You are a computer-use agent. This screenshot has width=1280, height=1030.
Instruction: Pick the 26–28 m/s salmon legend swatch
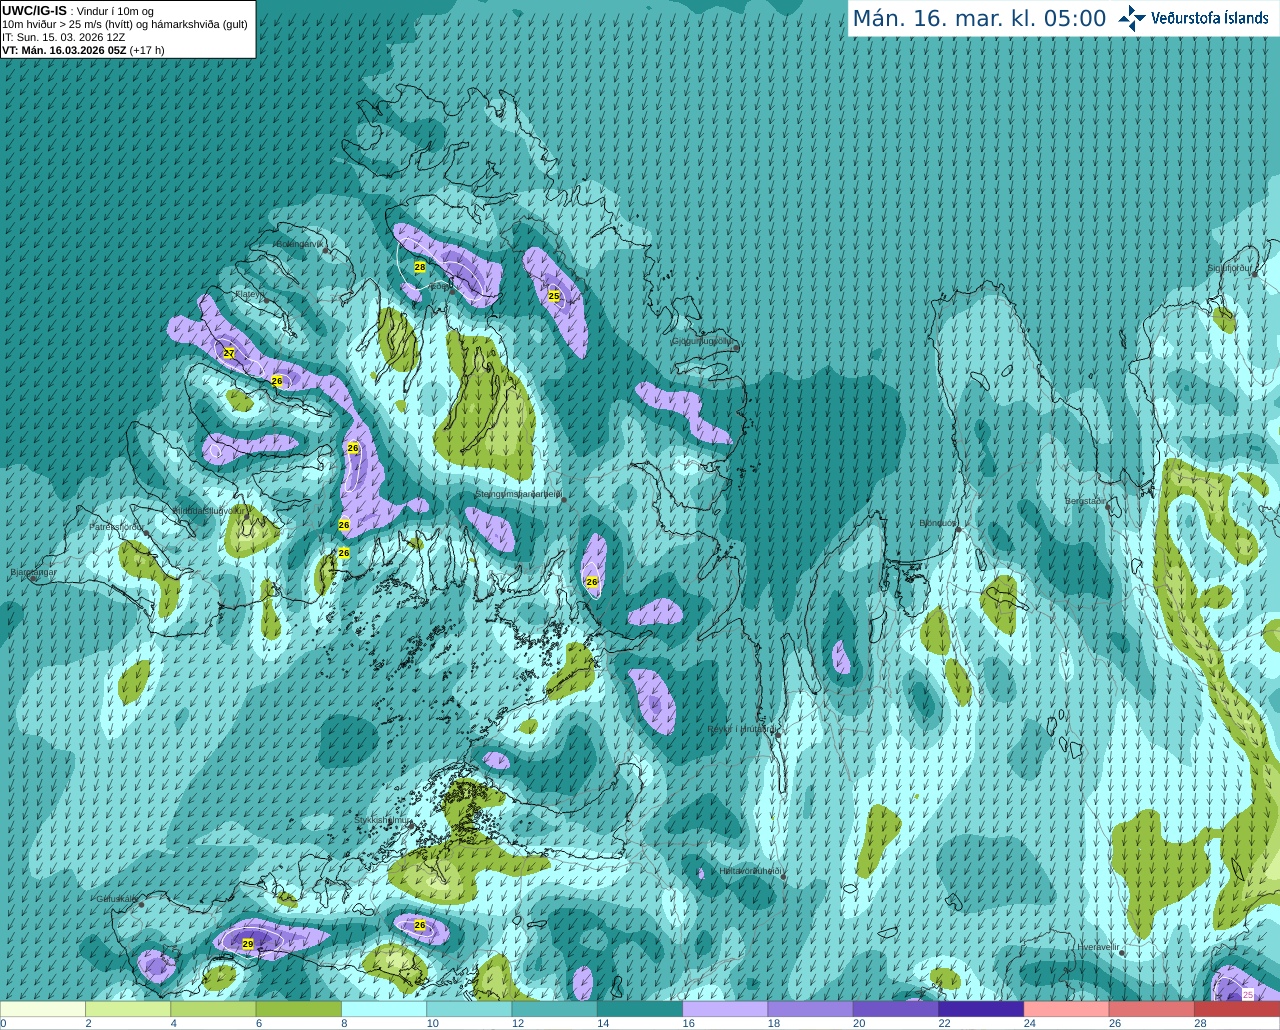[x=1152, y=1009]
